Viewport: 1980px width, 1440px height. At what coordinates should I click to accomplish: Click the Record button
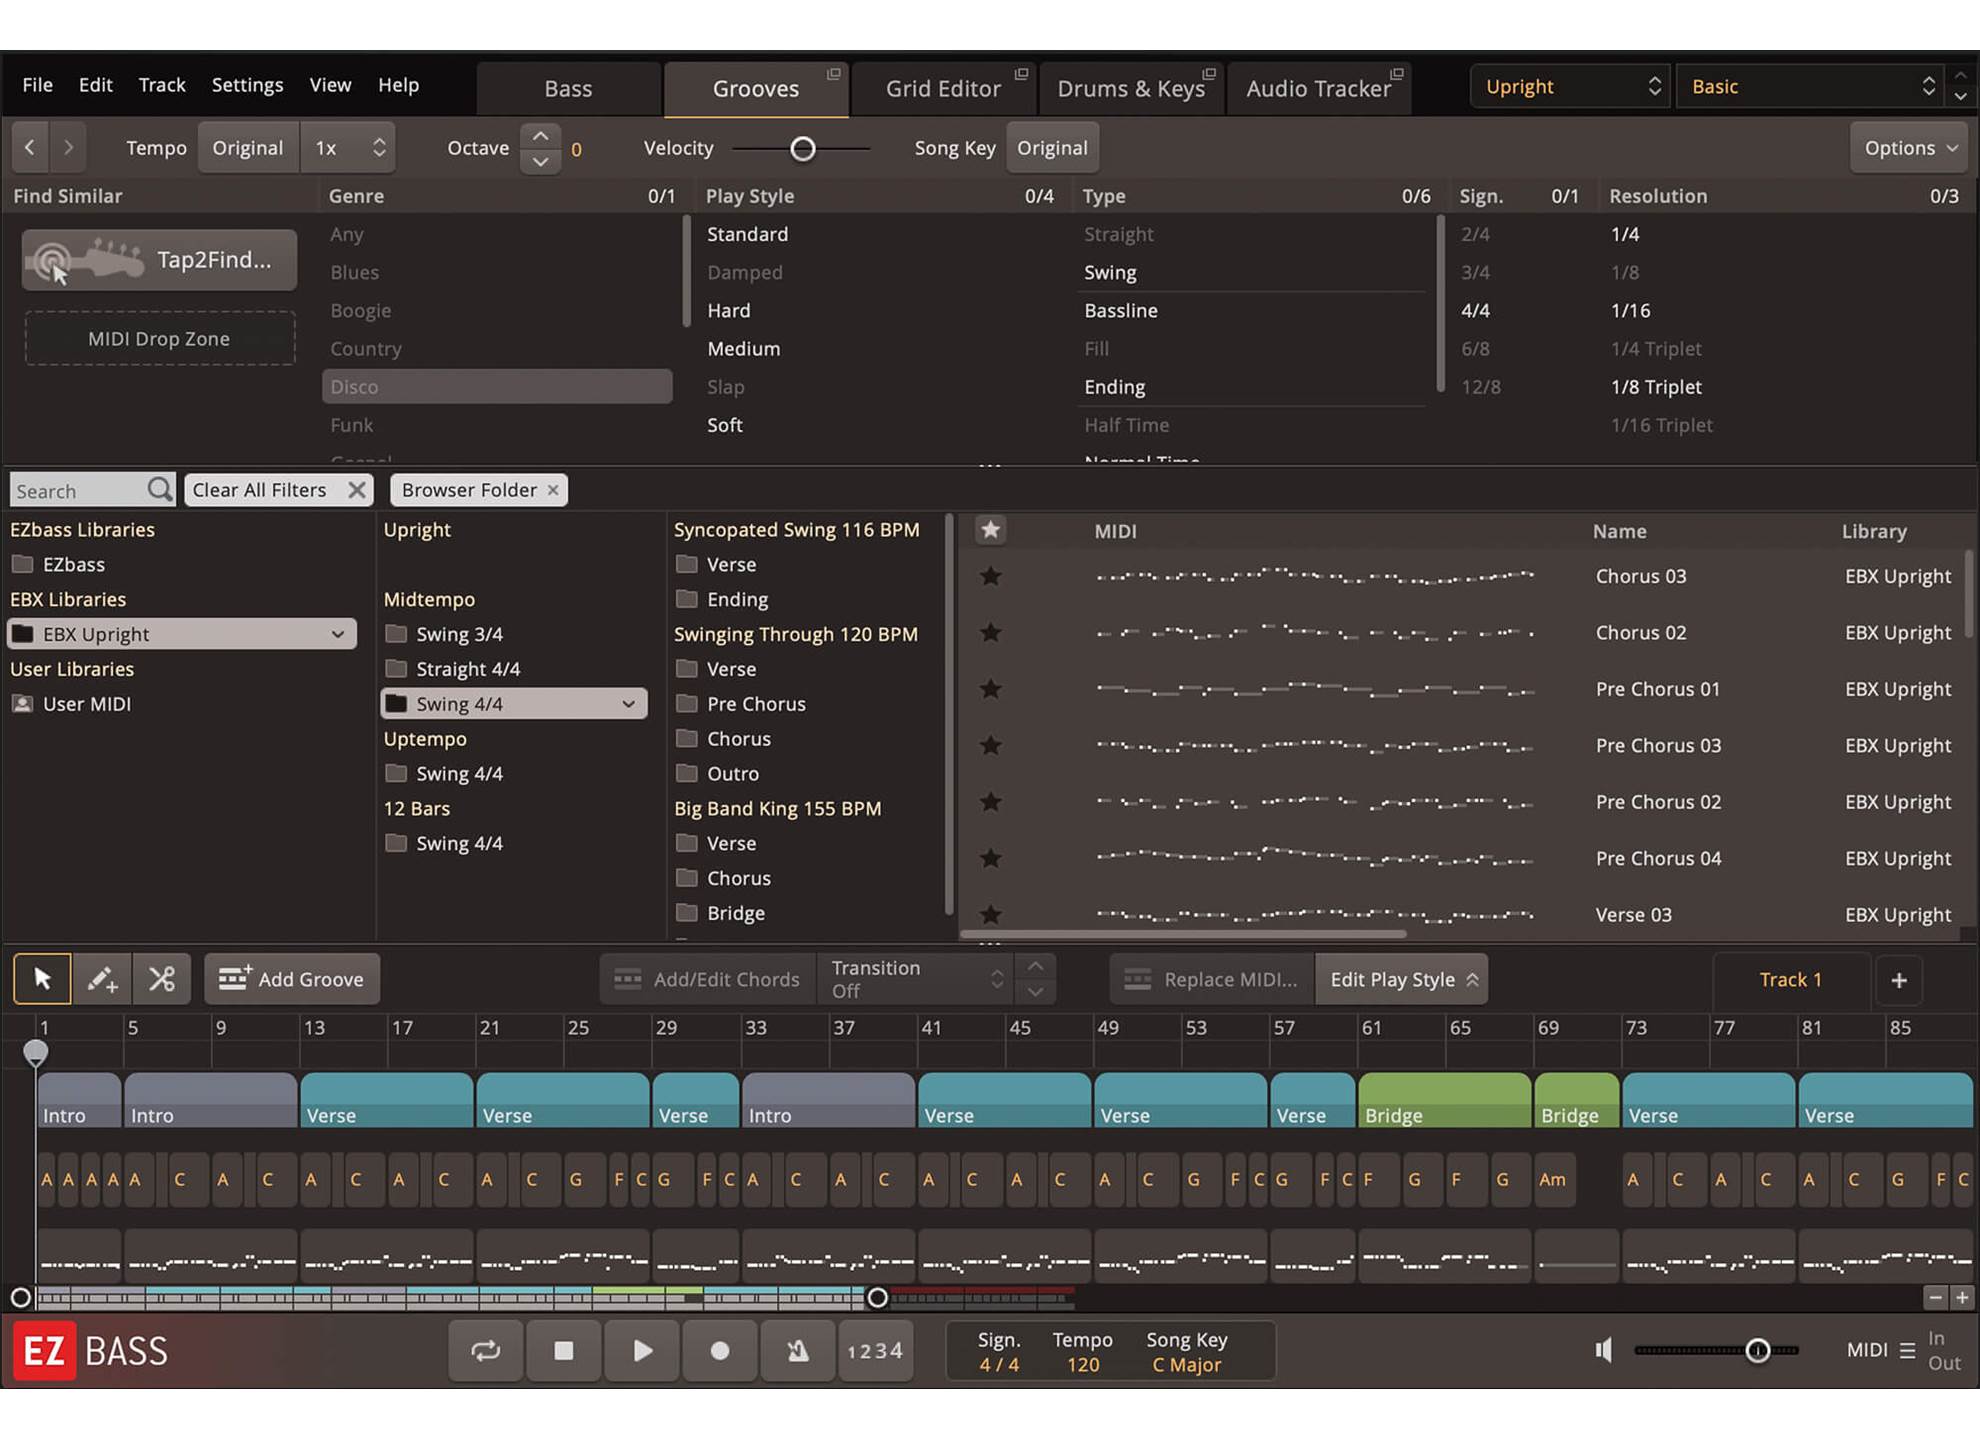tap(719, 1351)
